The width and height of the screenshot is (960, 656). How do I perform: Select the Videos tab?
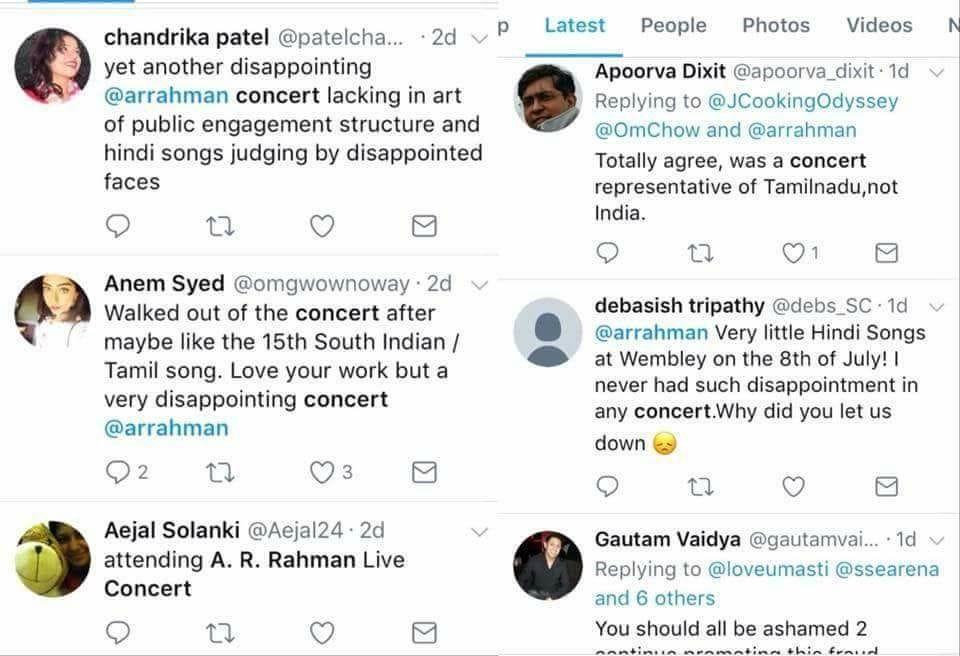(879, 26)
